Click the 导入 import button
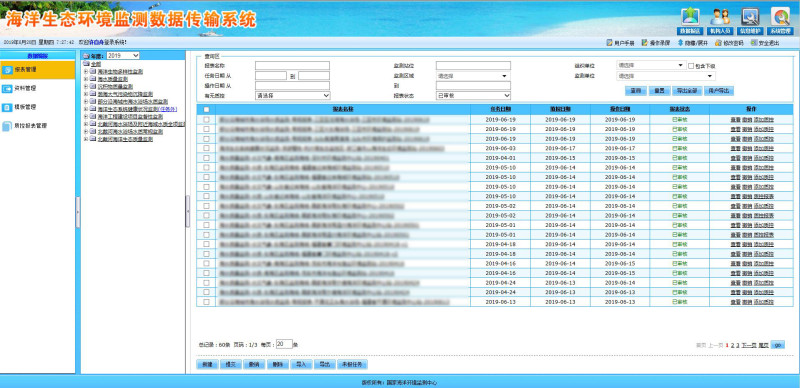 pyautogui.click(x=301, y=365)
